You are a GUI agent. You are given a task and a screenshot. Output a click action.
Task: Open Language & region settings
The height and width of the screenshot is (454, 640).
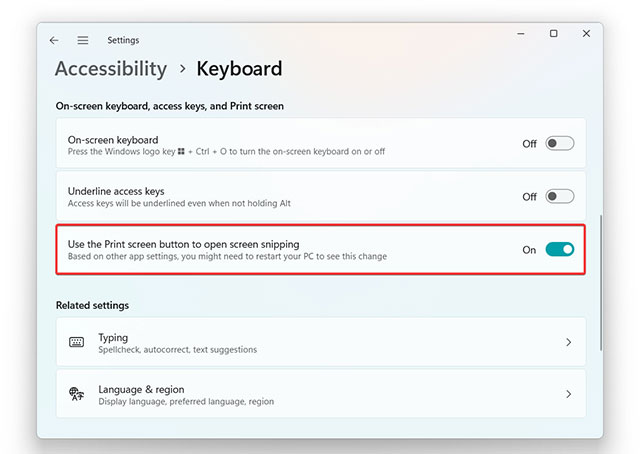click(300, 394)
